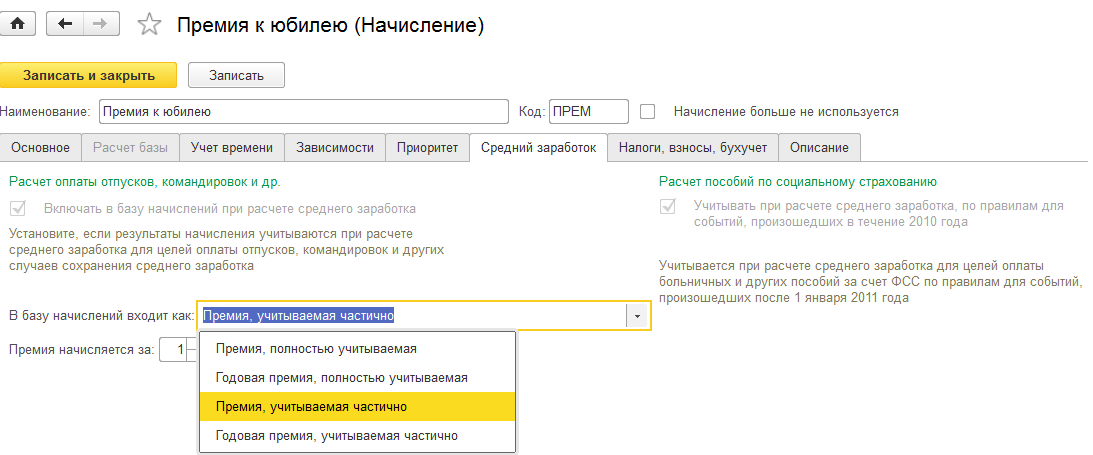The height and width of the screenshot is (455, 1093).
Task: Add to favorites with star icon
Action: (149, 25)
